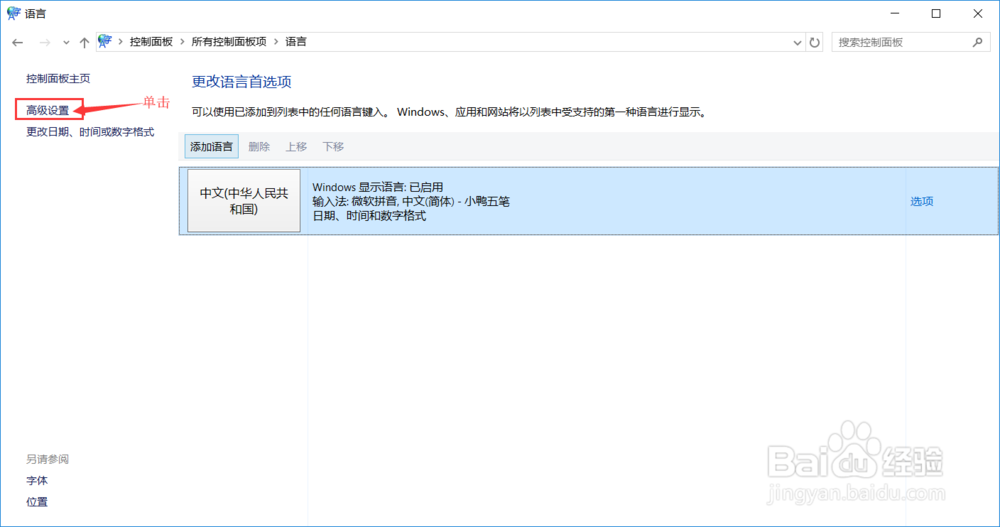This screenshot has width=1000, height=527.
Task: Click the 添加语言 button
Action: 212,147
